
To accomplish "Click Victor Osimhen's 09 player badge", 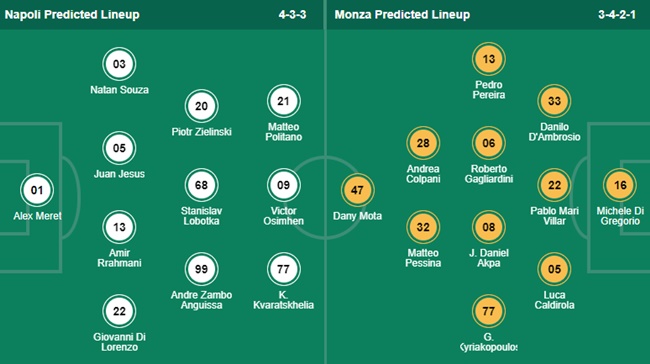I will coord(284,185).
